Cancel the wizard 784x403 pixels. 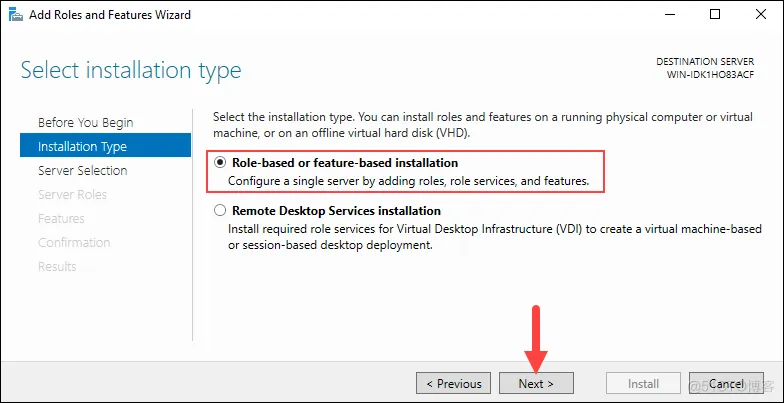[726, 383]
